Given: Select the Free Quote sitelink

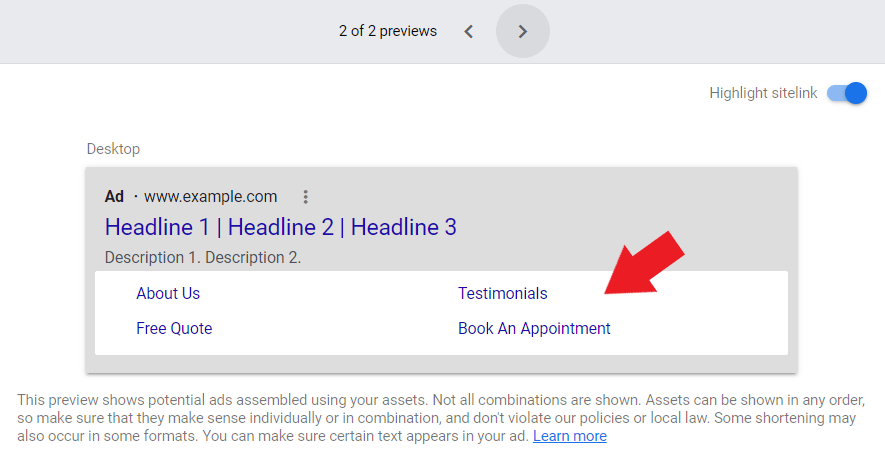Looking at the screenshot, I should coord(174,328).
